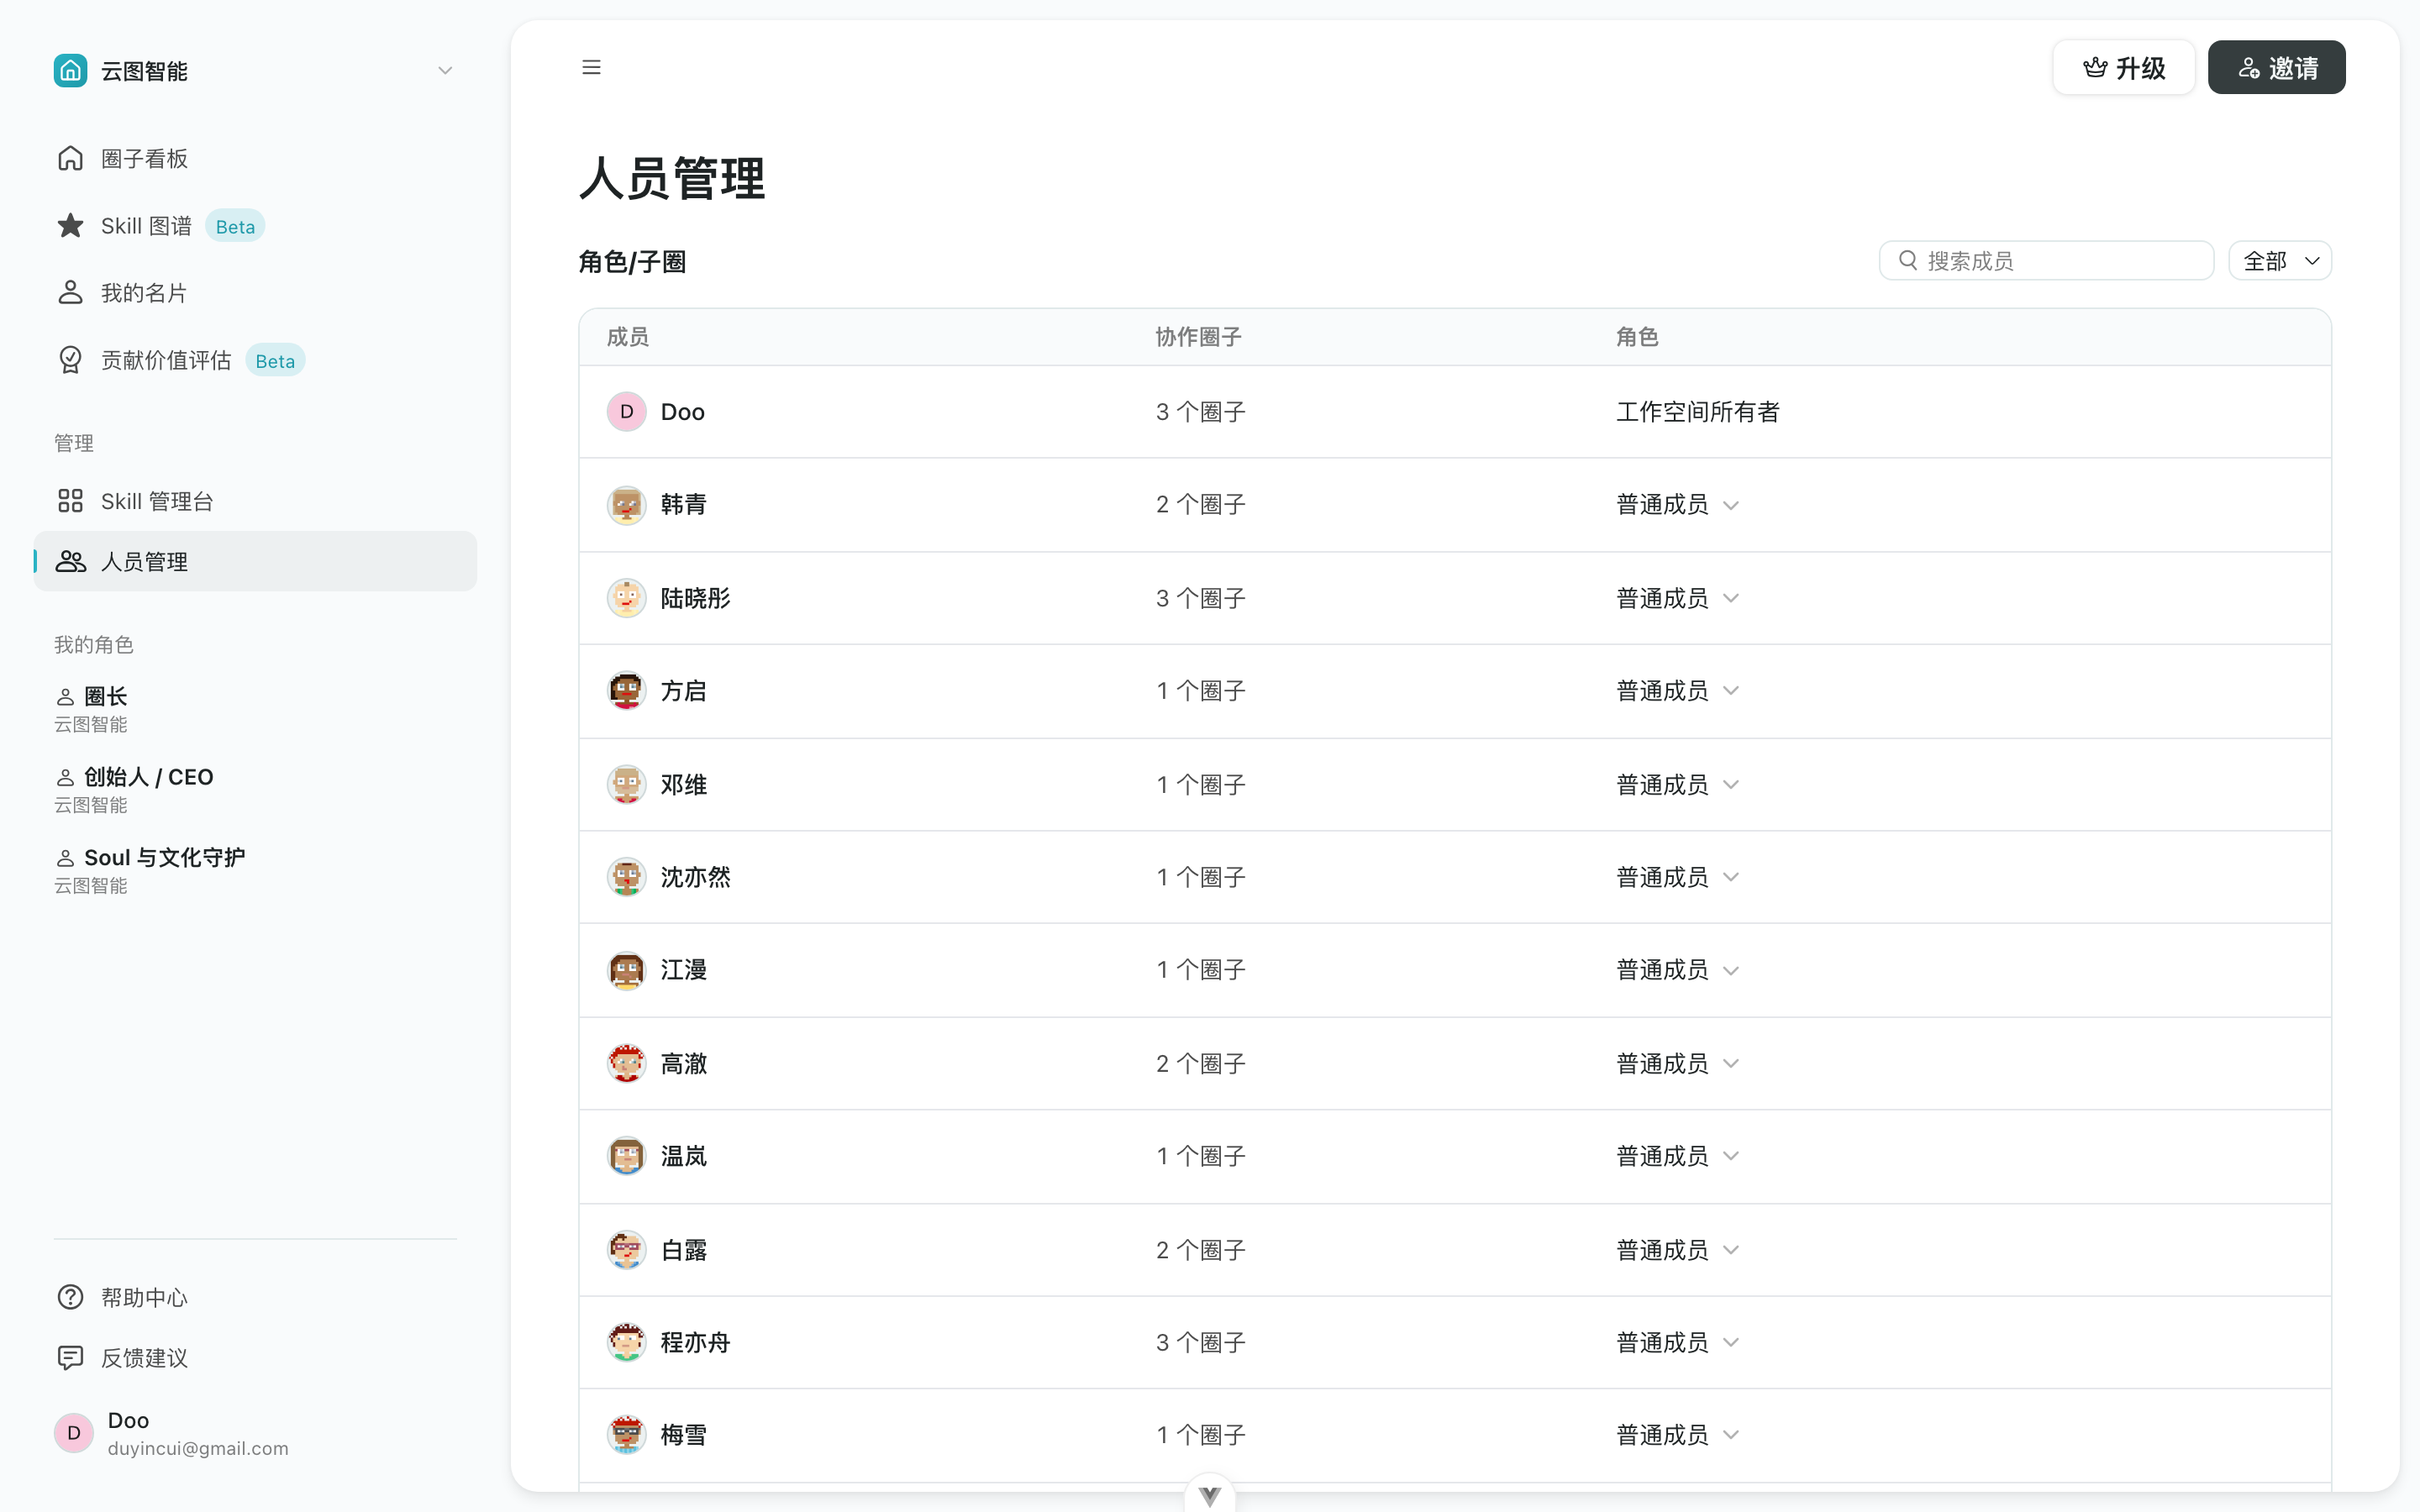The height and width of the screenshot is (1512, 2420).
Task: Open 陆晓彤's 普通成员 role dropdown
Action: tap(1678, 598)
